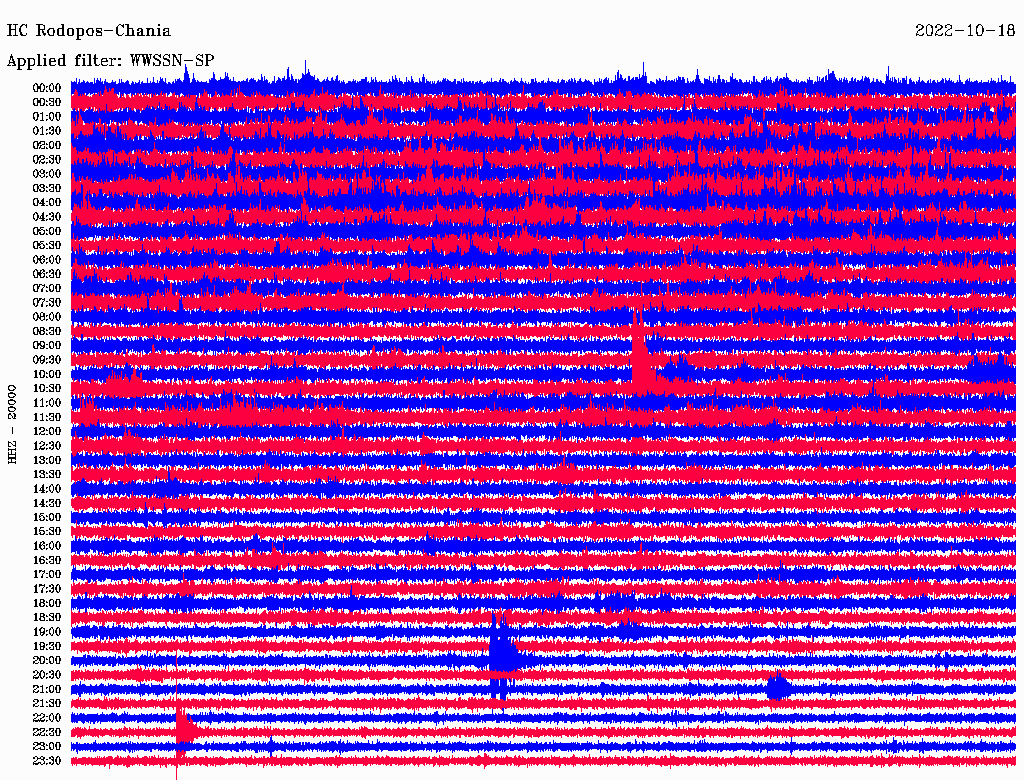
Task: Click the 09:30 time label
Action: (x=47, y=360)
